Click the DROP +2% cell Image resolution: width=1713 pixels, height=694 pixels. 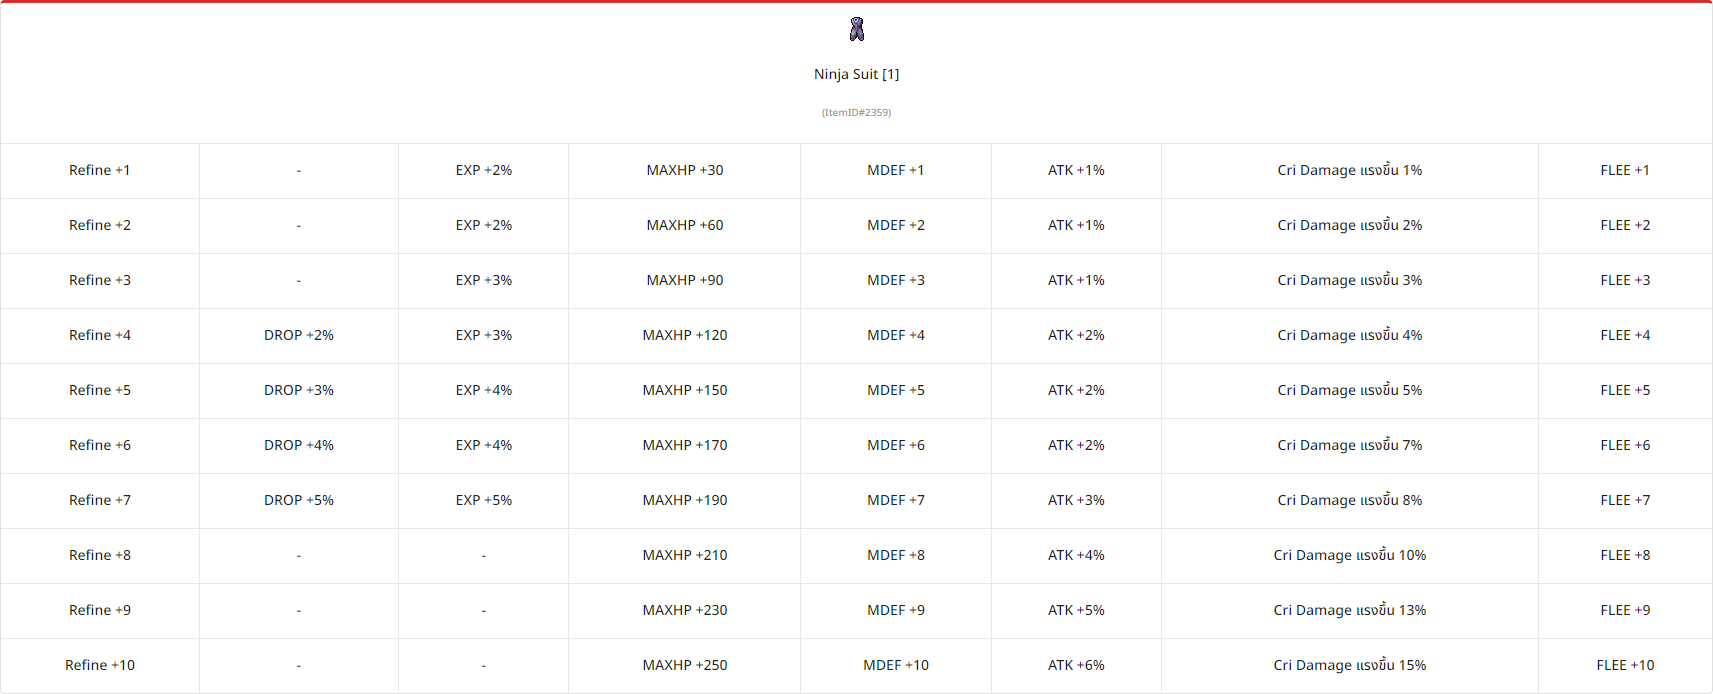point(299,335)
